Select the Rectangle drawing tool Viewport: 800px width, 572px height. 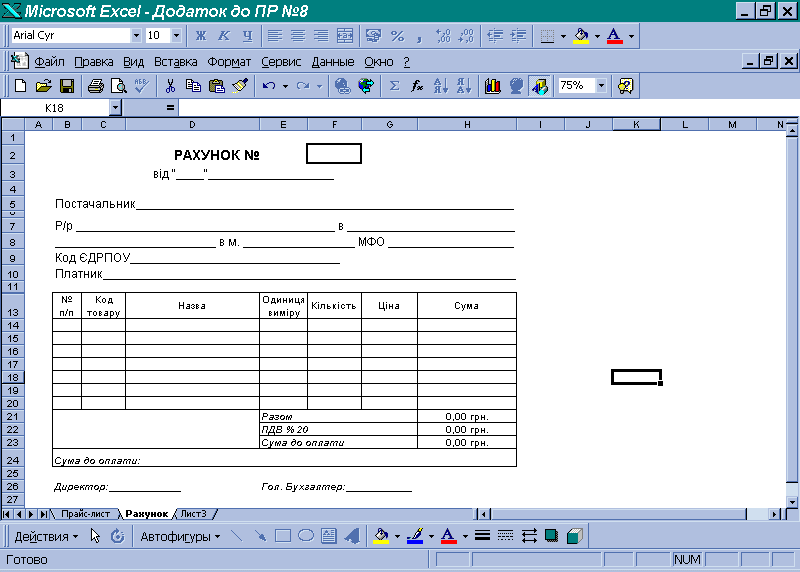point(283,536)
